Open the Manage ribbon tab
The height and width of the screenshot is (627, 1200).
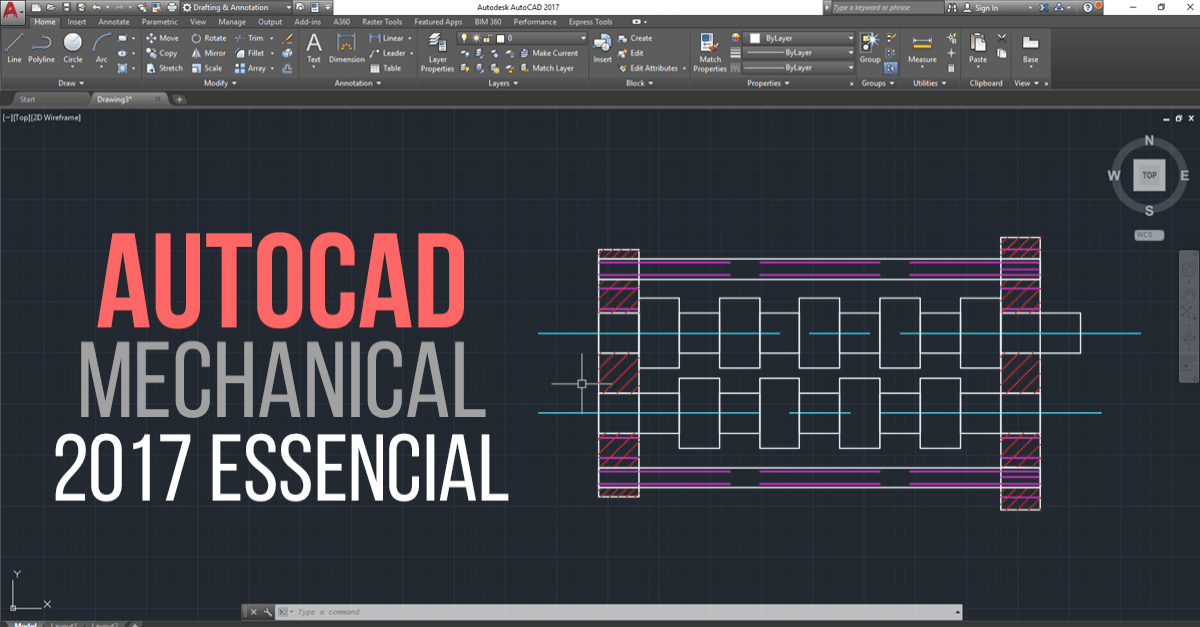pyautogui.click(x=232, y=21)
